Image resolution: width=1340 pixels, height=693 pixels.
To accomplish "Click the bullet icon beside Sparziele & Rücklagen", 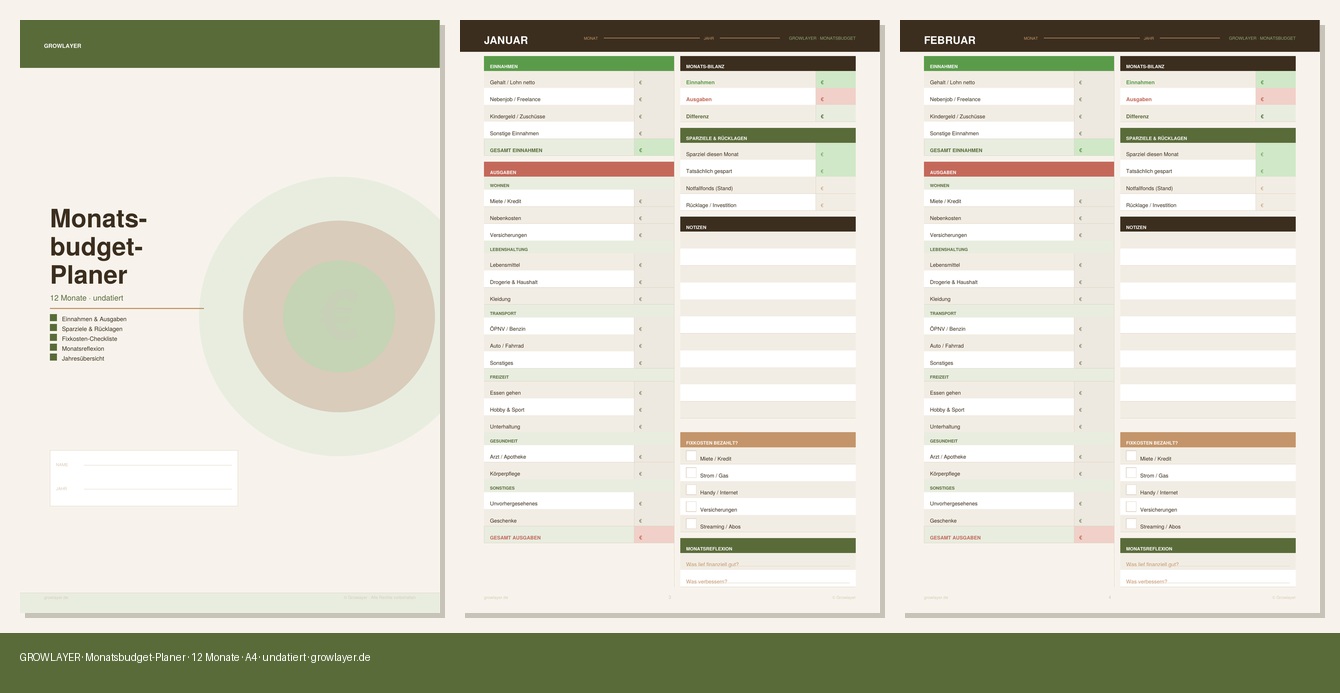I will click(53, 328).
